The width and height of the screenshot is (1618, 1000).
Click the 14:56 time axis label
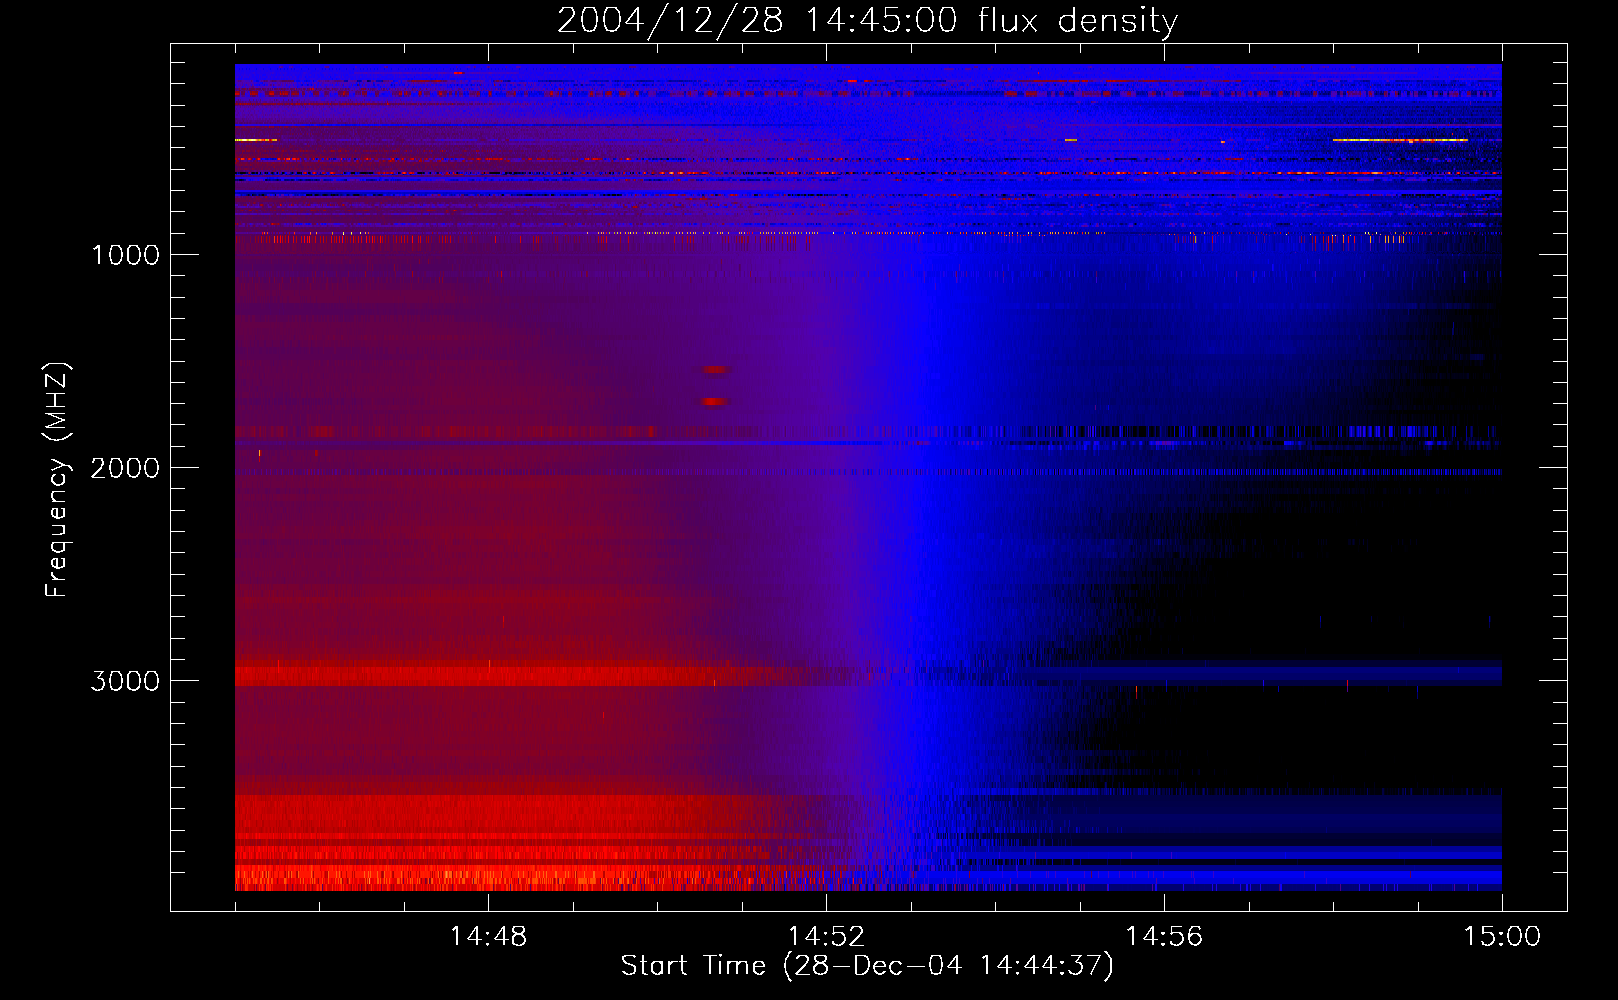pyautogui.click(x=1164, y=936)
